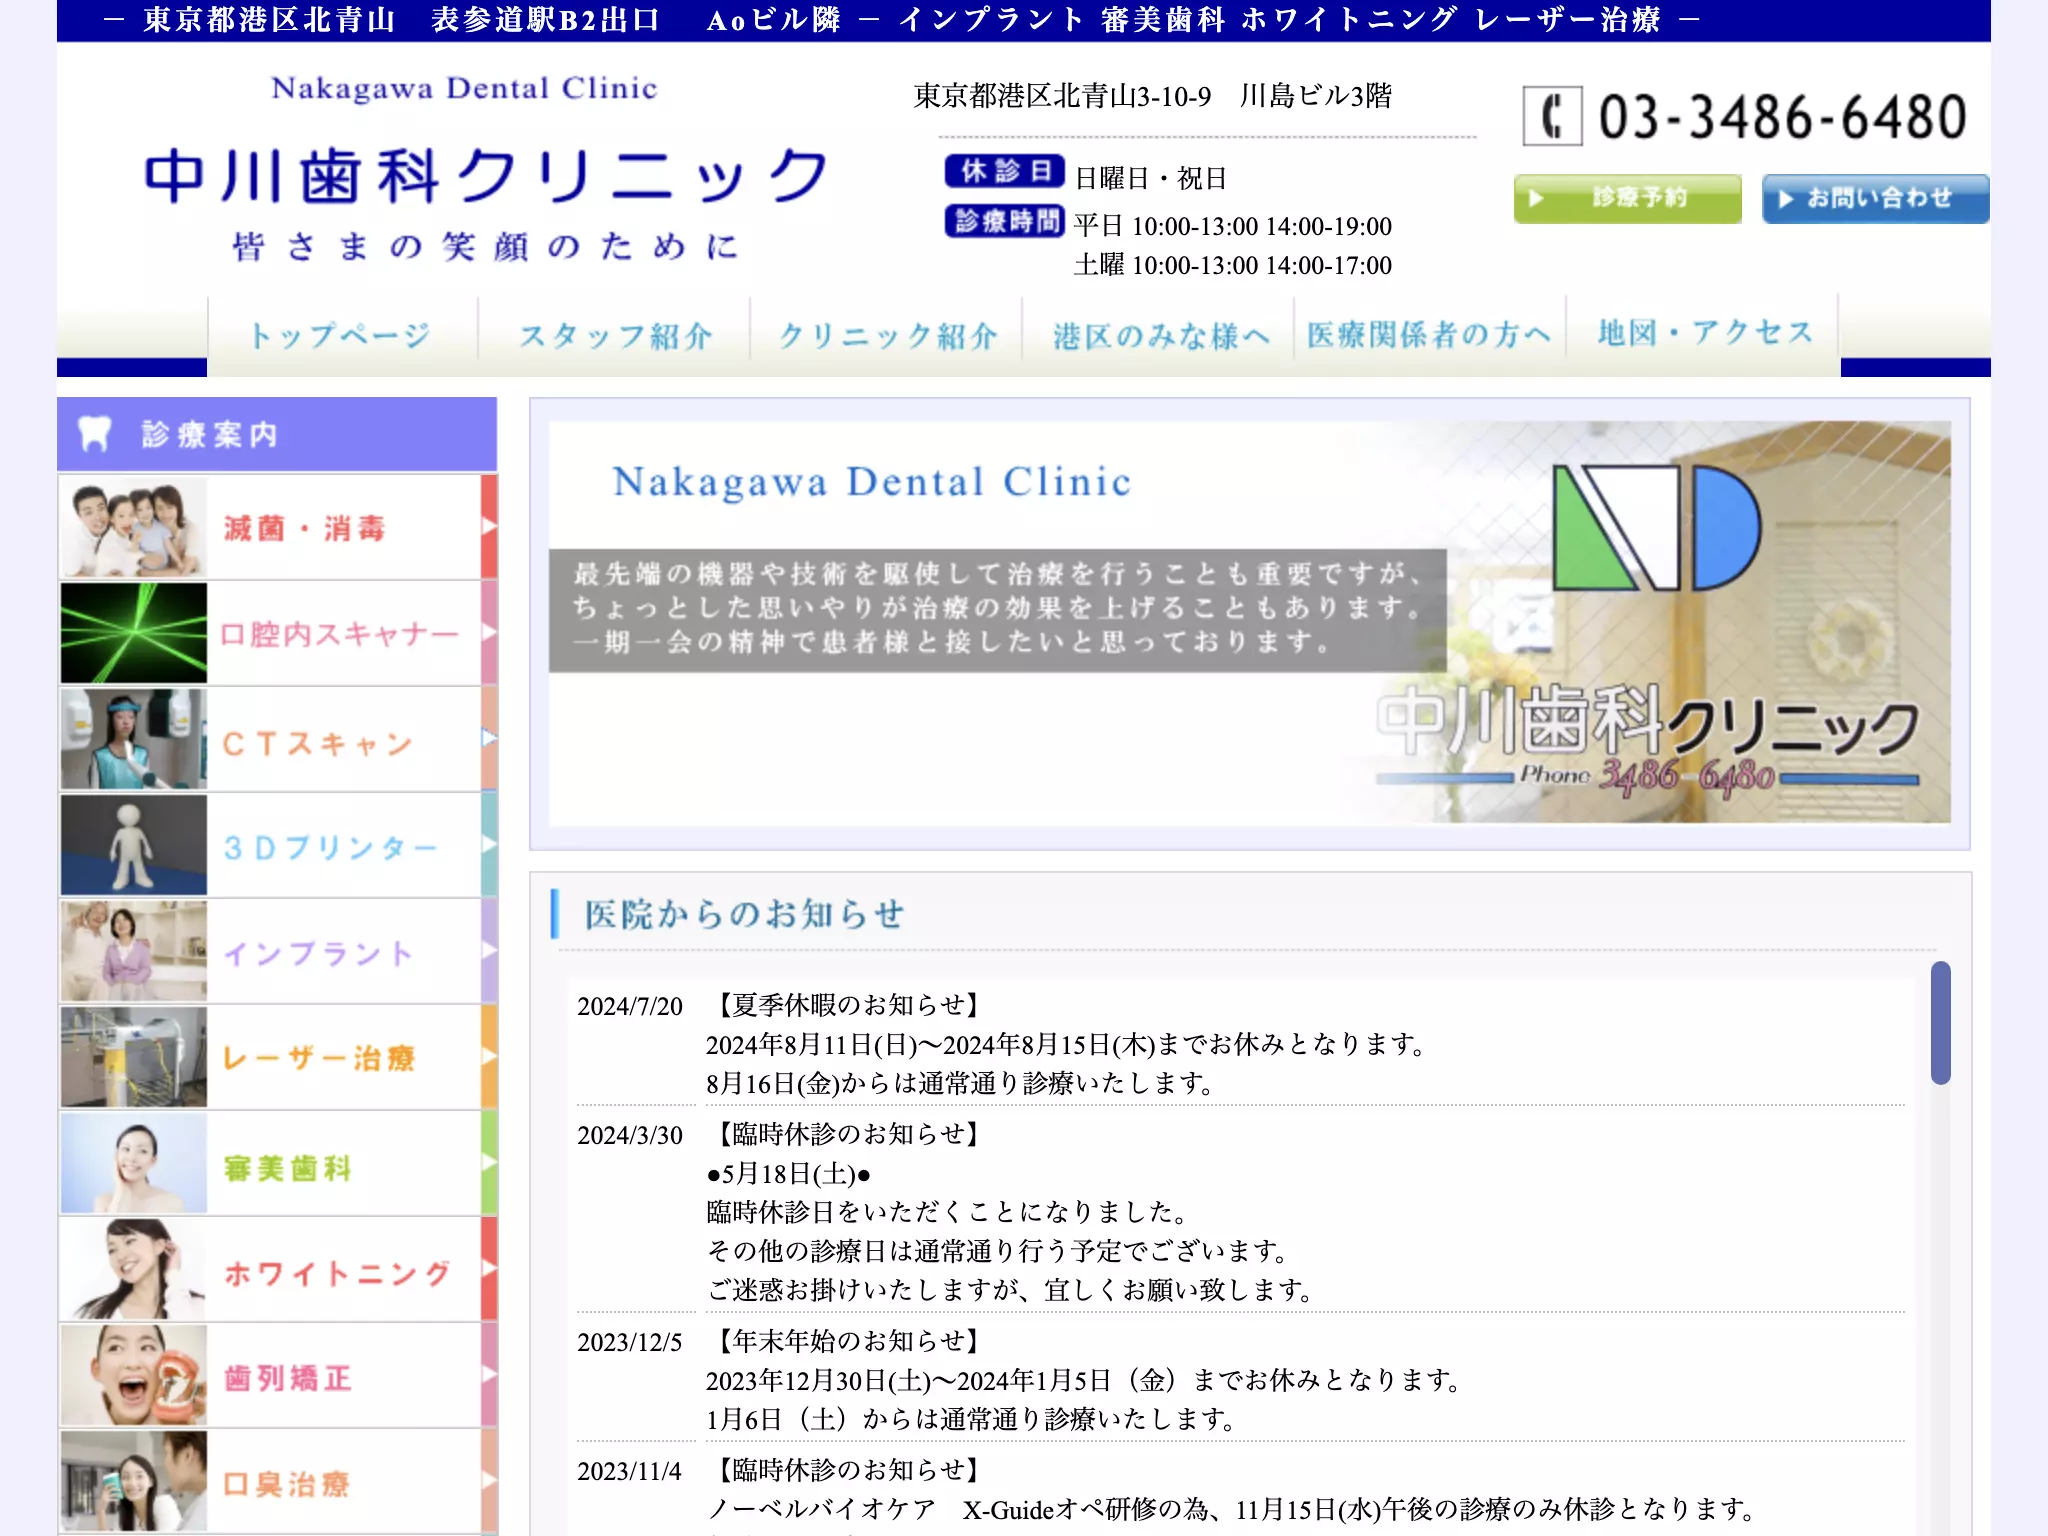This screenshot has height=1536, width=2048.
Task: Click the 【夏季休暇のお知らせ】 news heading
Action: (848, 1005)
